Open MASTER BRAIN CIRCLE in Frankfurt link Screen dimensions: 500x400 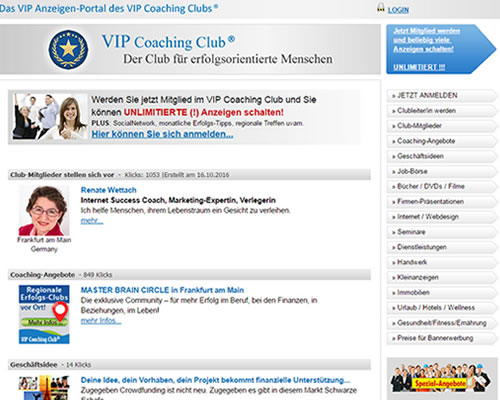(x=162, y=290)
